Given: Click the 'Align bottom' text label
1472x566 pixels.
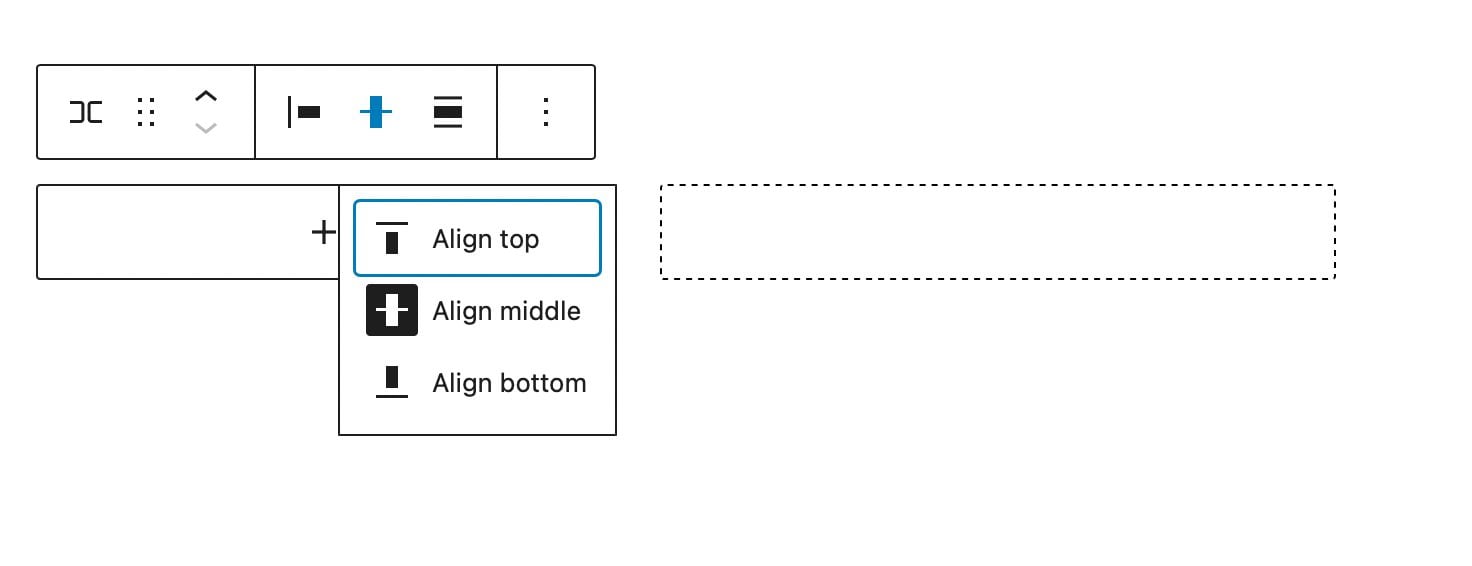Looking at the screenshot, I should pyautogui.click(x=509, y=383).
